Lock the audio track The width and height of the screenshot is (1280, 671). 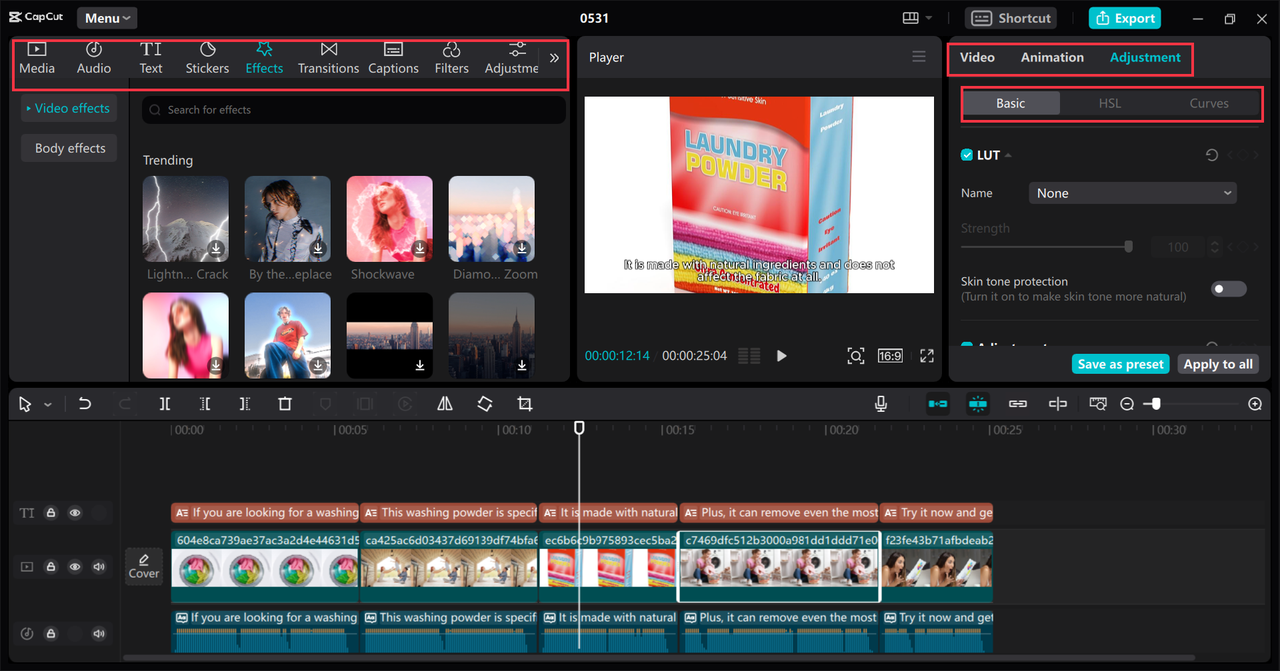(x=50, y=634)
